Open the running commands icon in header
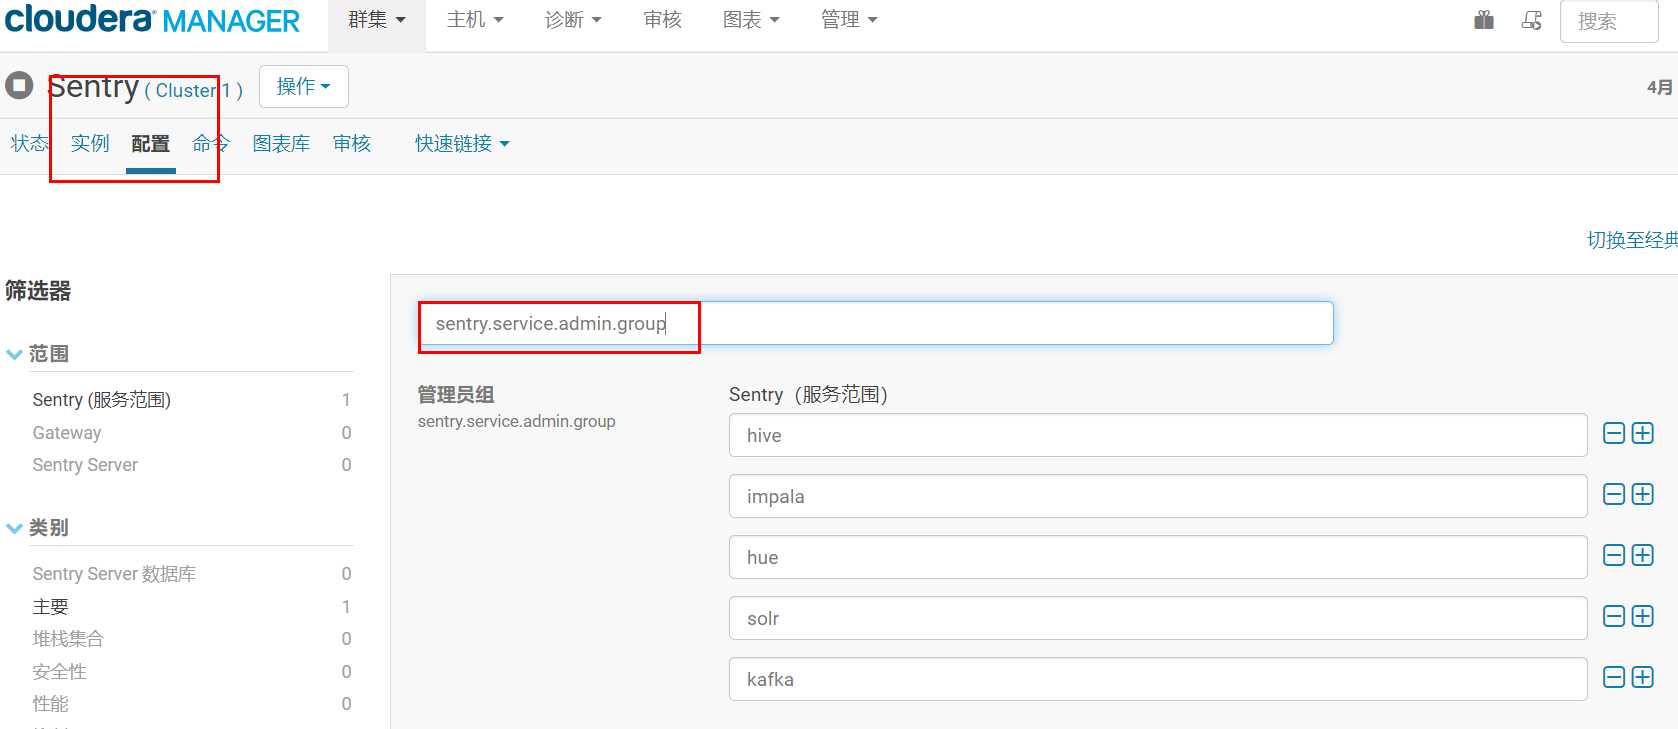Image resolution: width=1678 pixels, height=729 pixels. (1532, 20)
